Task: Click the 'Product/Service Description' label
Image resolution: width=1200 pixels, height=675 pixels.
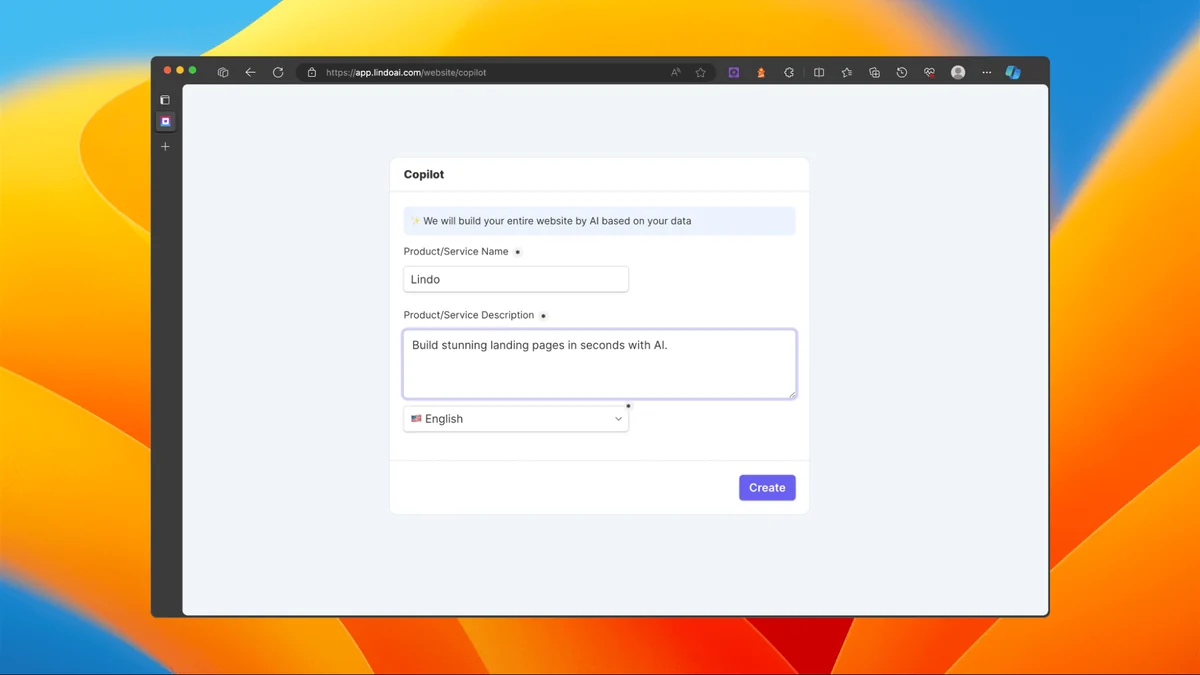Action: click(469, 315)
